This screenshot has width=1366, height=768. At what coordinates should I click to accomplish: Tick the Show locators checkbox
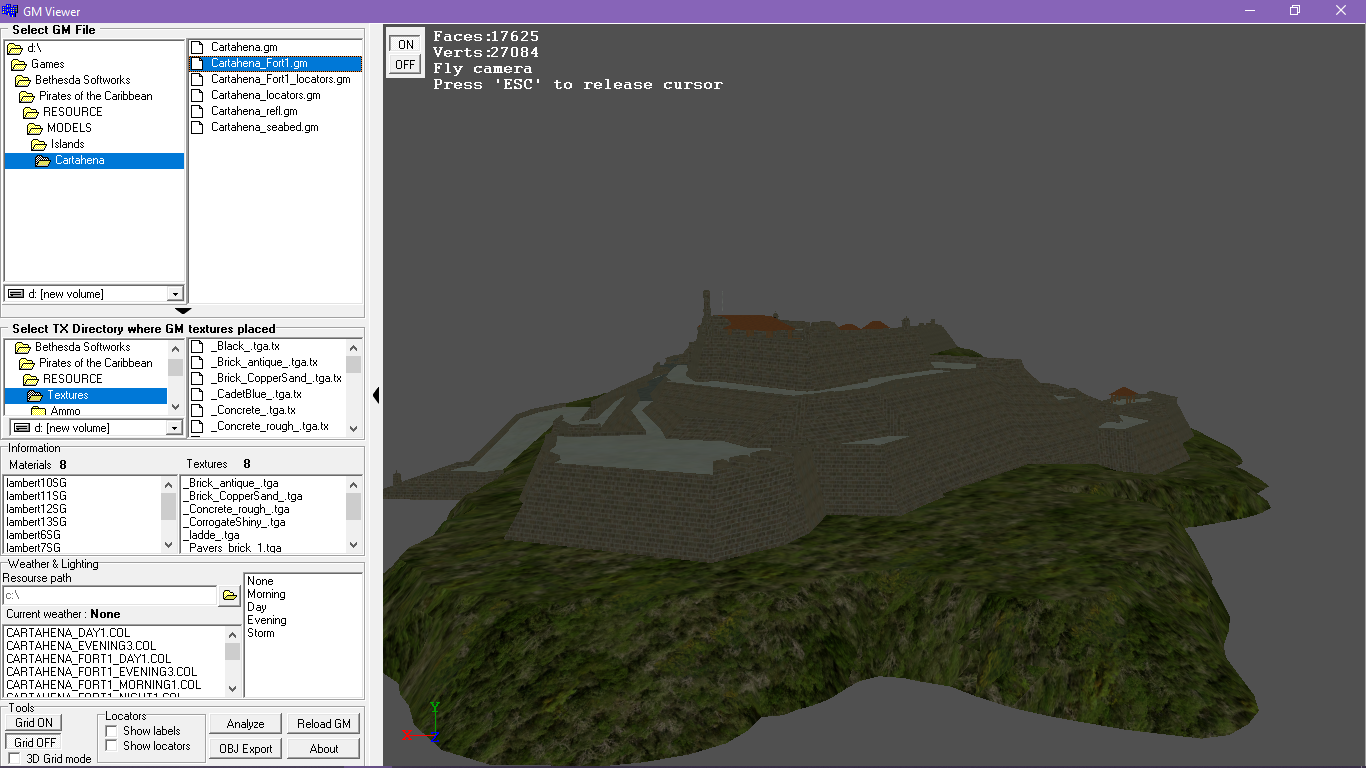tap(112, 746)
